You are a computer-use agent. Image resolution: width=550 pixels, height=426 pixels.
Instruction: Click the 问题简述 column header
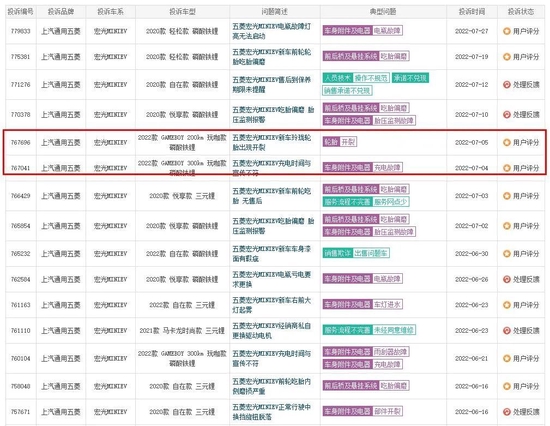275,12
